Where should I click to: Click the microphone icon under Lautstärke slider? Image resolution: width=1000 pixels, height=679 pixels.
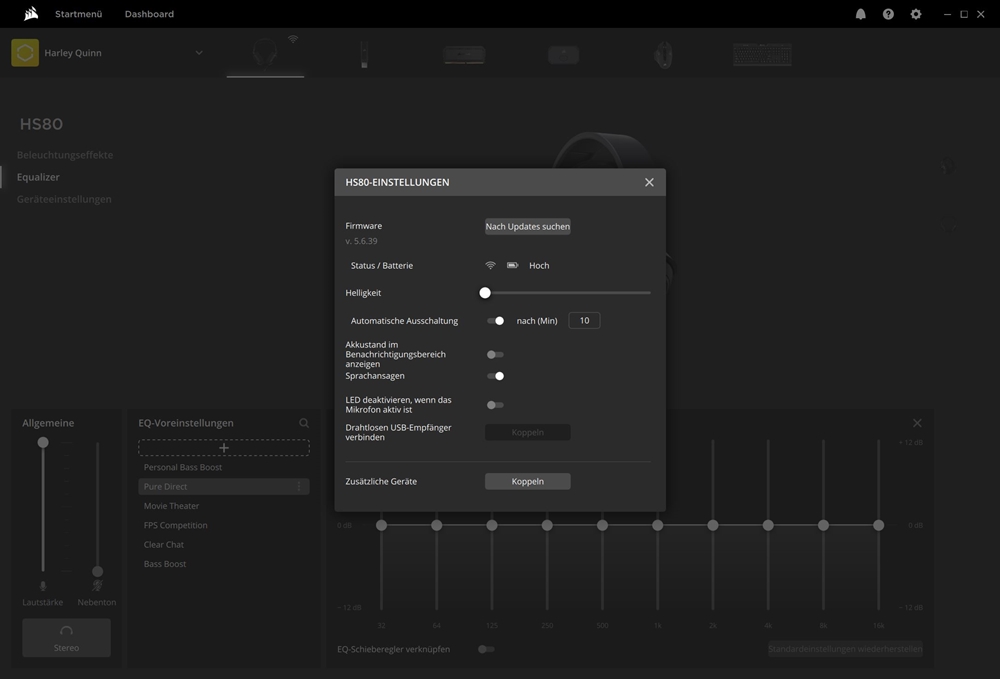43,585
